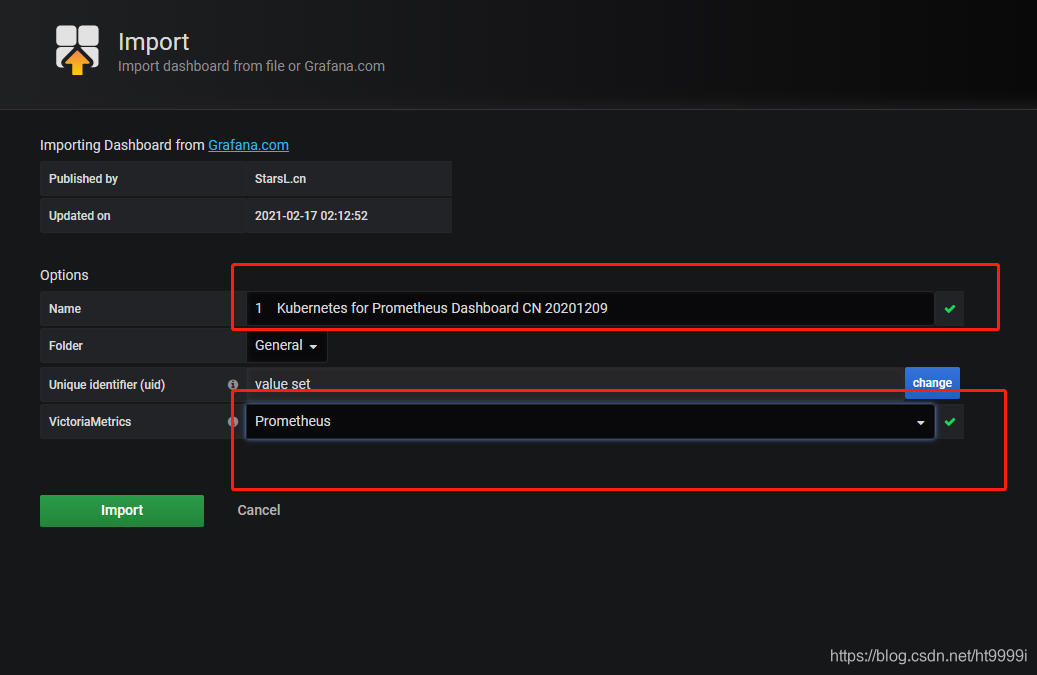Click the 'Folder' label

tap(65, 346)
